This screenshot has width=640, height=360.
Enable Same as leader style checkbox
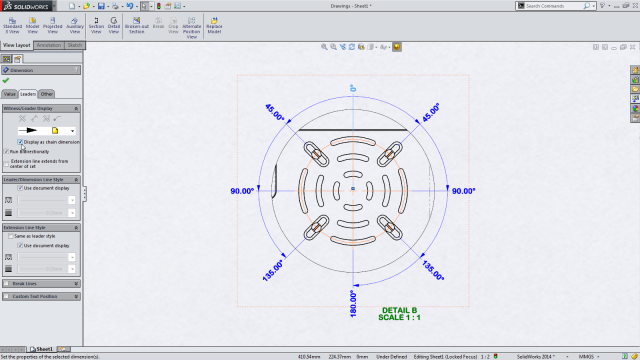[x=11, y=236]
